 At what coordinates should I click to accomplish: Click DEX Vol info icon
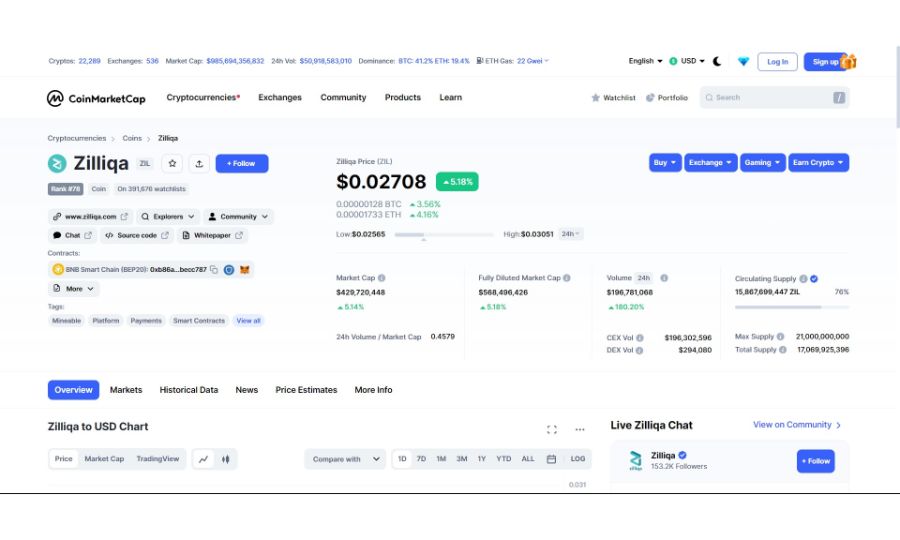639,350
